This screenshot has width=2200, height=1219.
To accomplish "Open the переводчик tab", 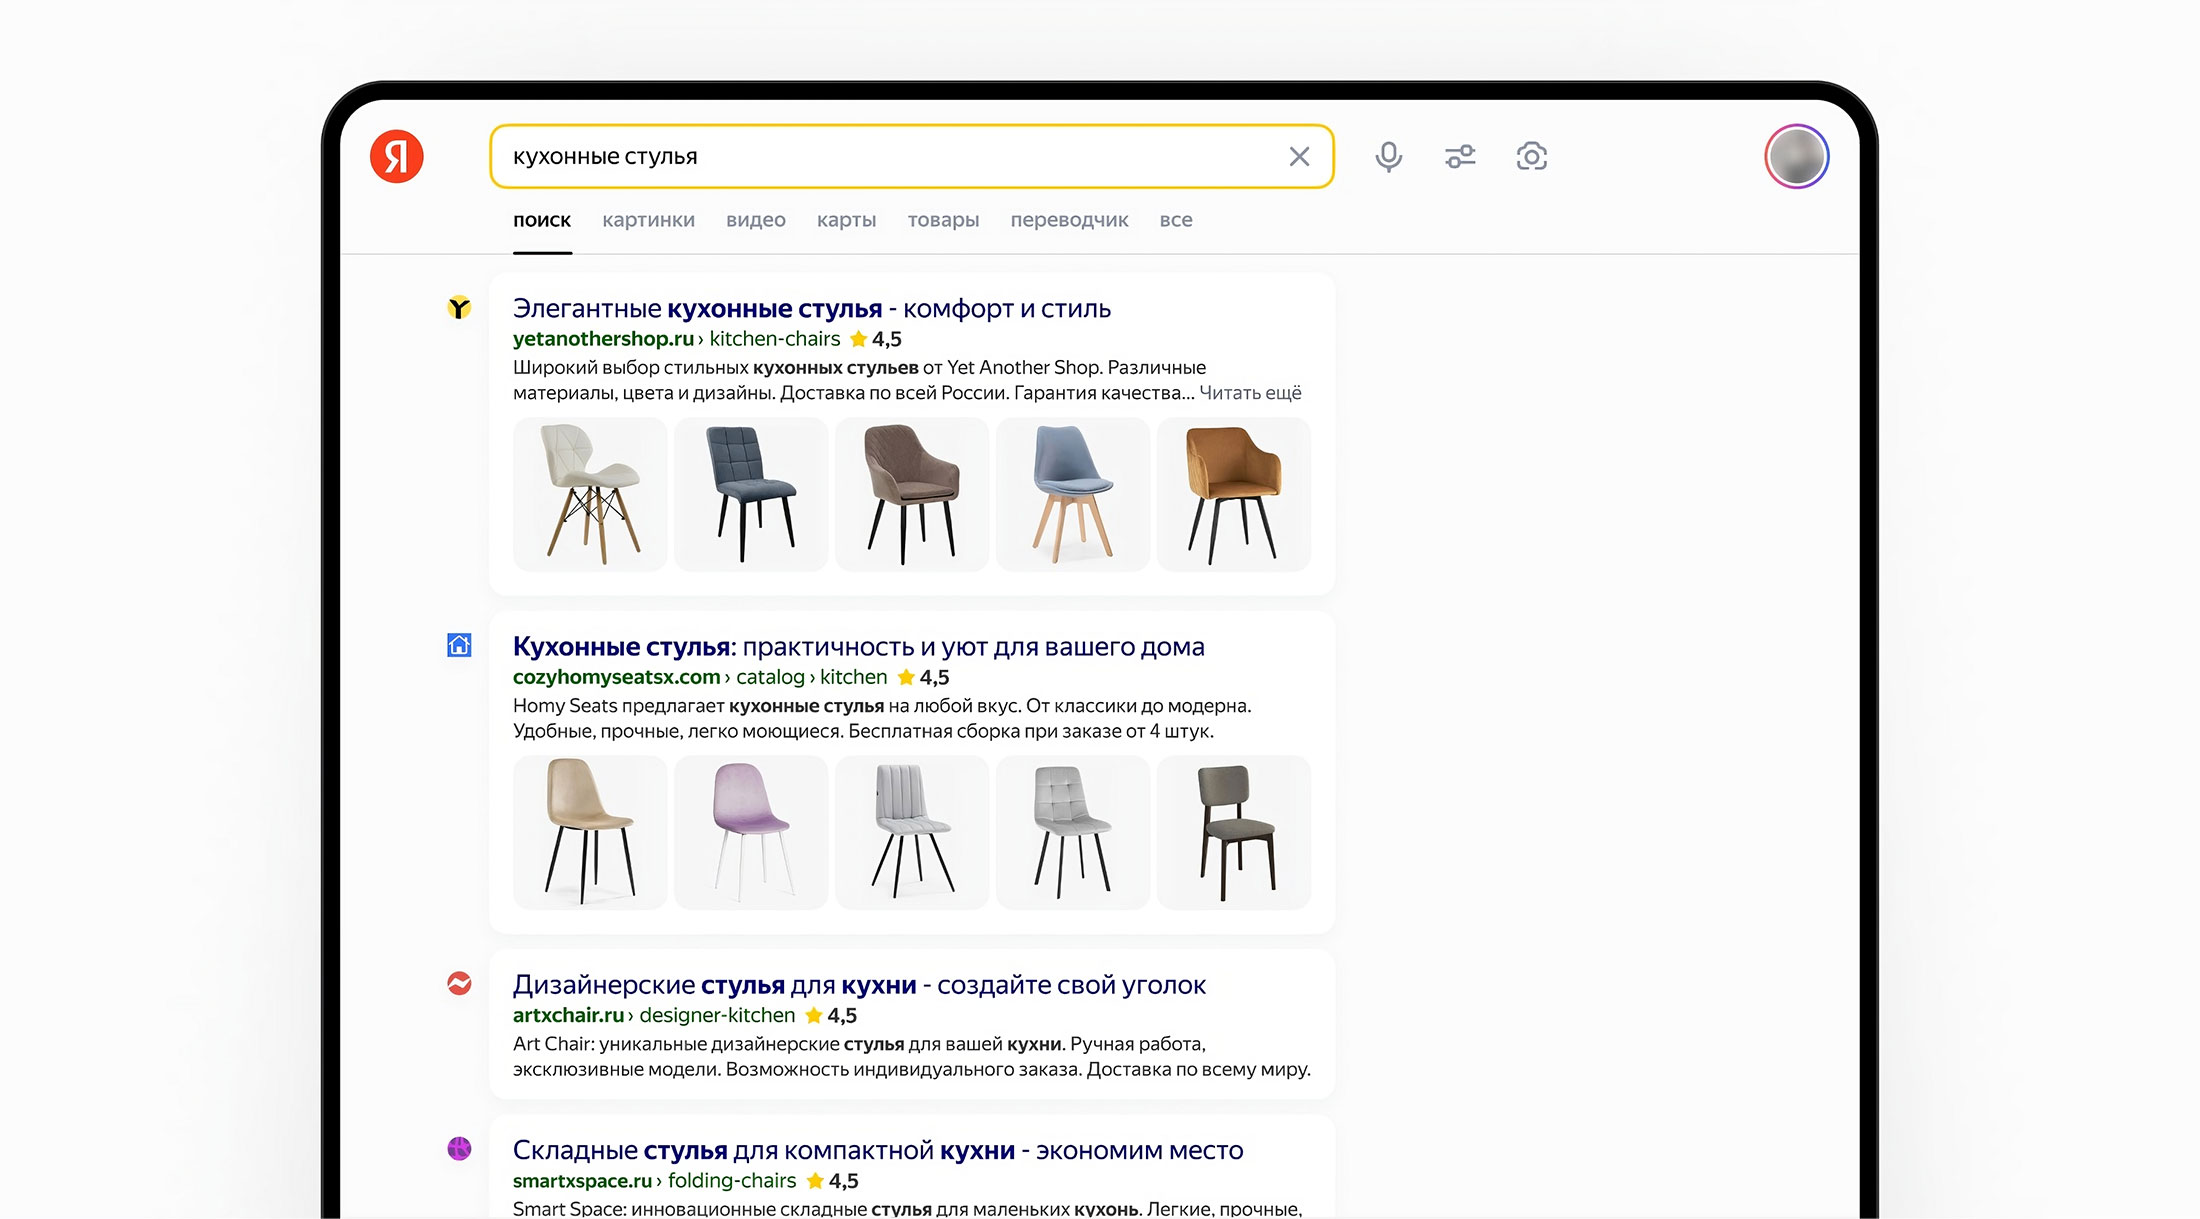I will 1069,220.
